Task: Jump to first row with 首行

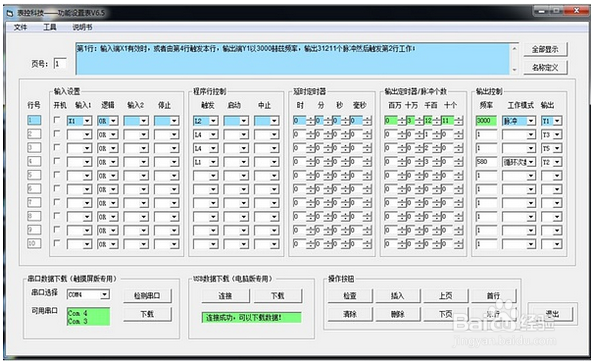Action: tap(493, 296)
